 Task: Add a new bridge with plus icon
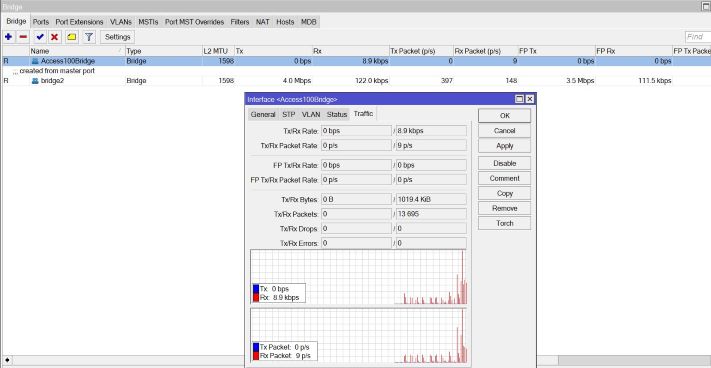point(8,37)
